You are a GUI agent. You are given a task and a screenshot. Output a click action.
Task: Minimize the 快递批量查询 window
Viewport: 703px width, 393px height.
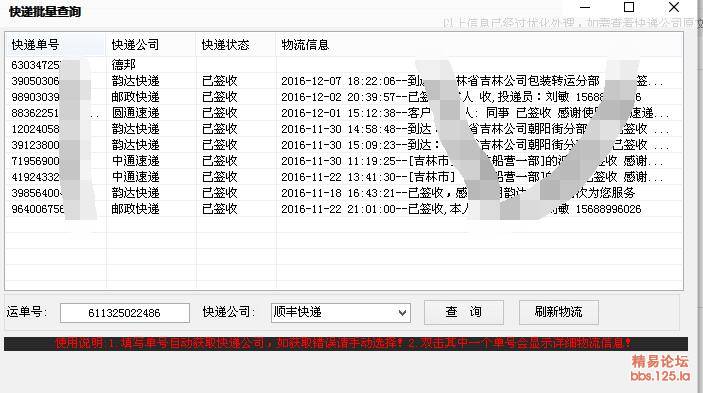click(x=585, y=7)
